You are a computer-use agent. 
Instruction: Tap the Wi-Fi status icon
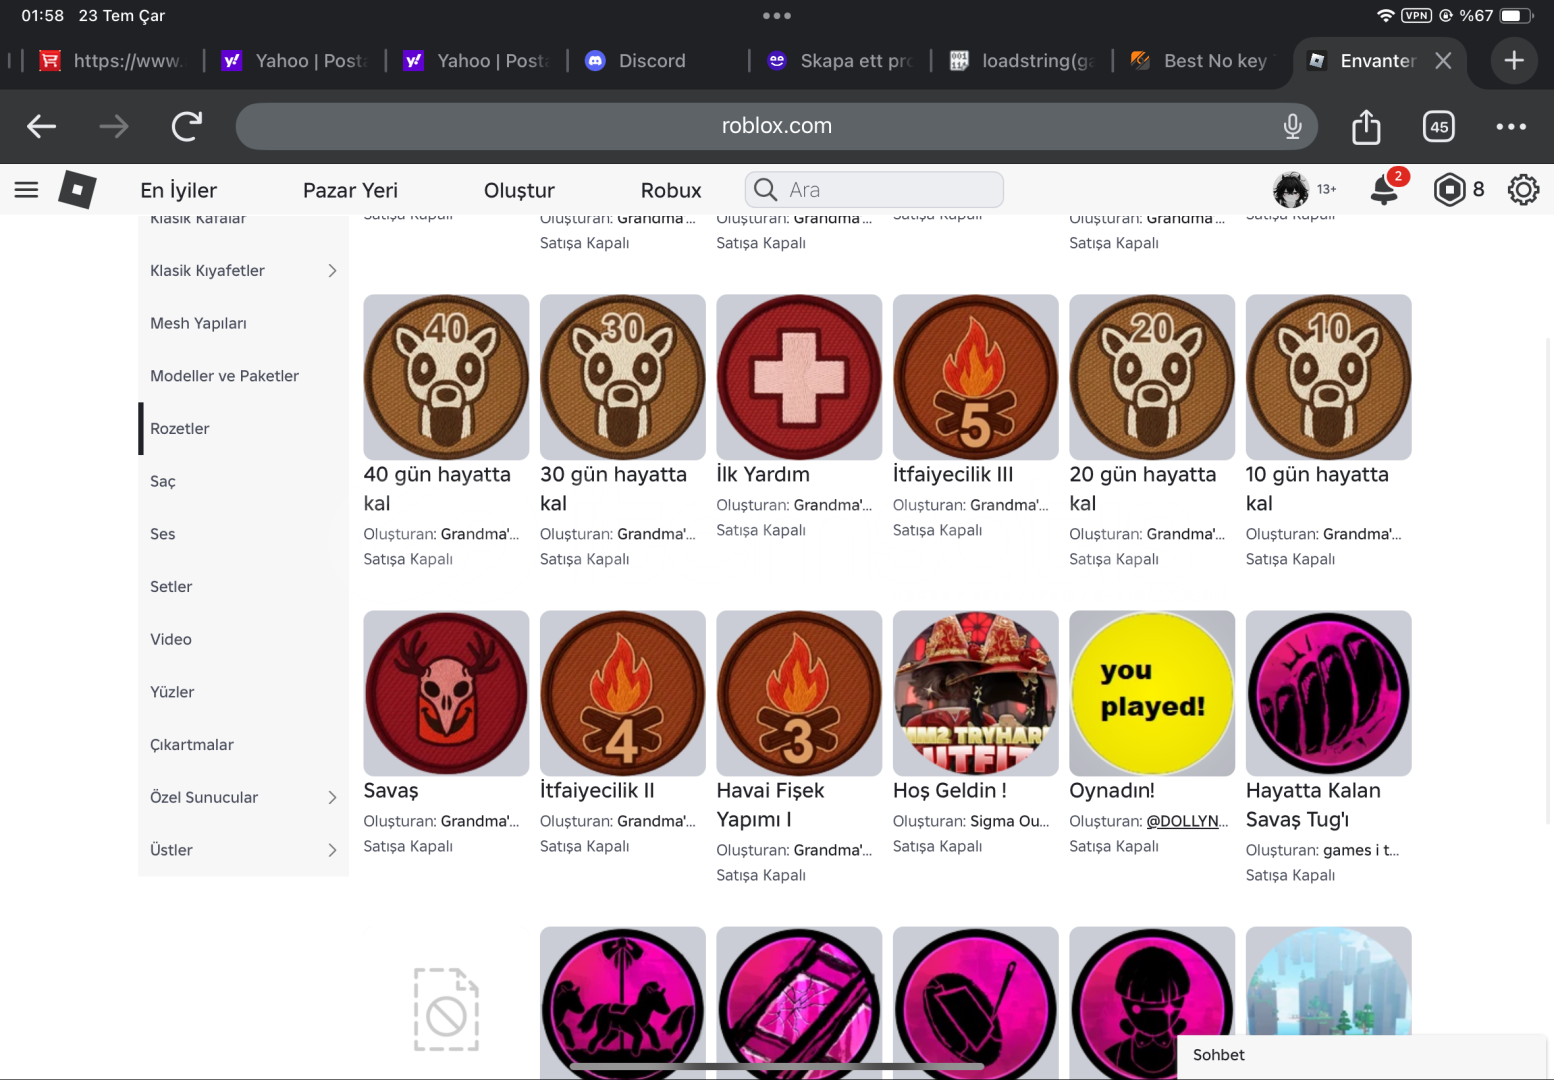(x=1385, y=15)
